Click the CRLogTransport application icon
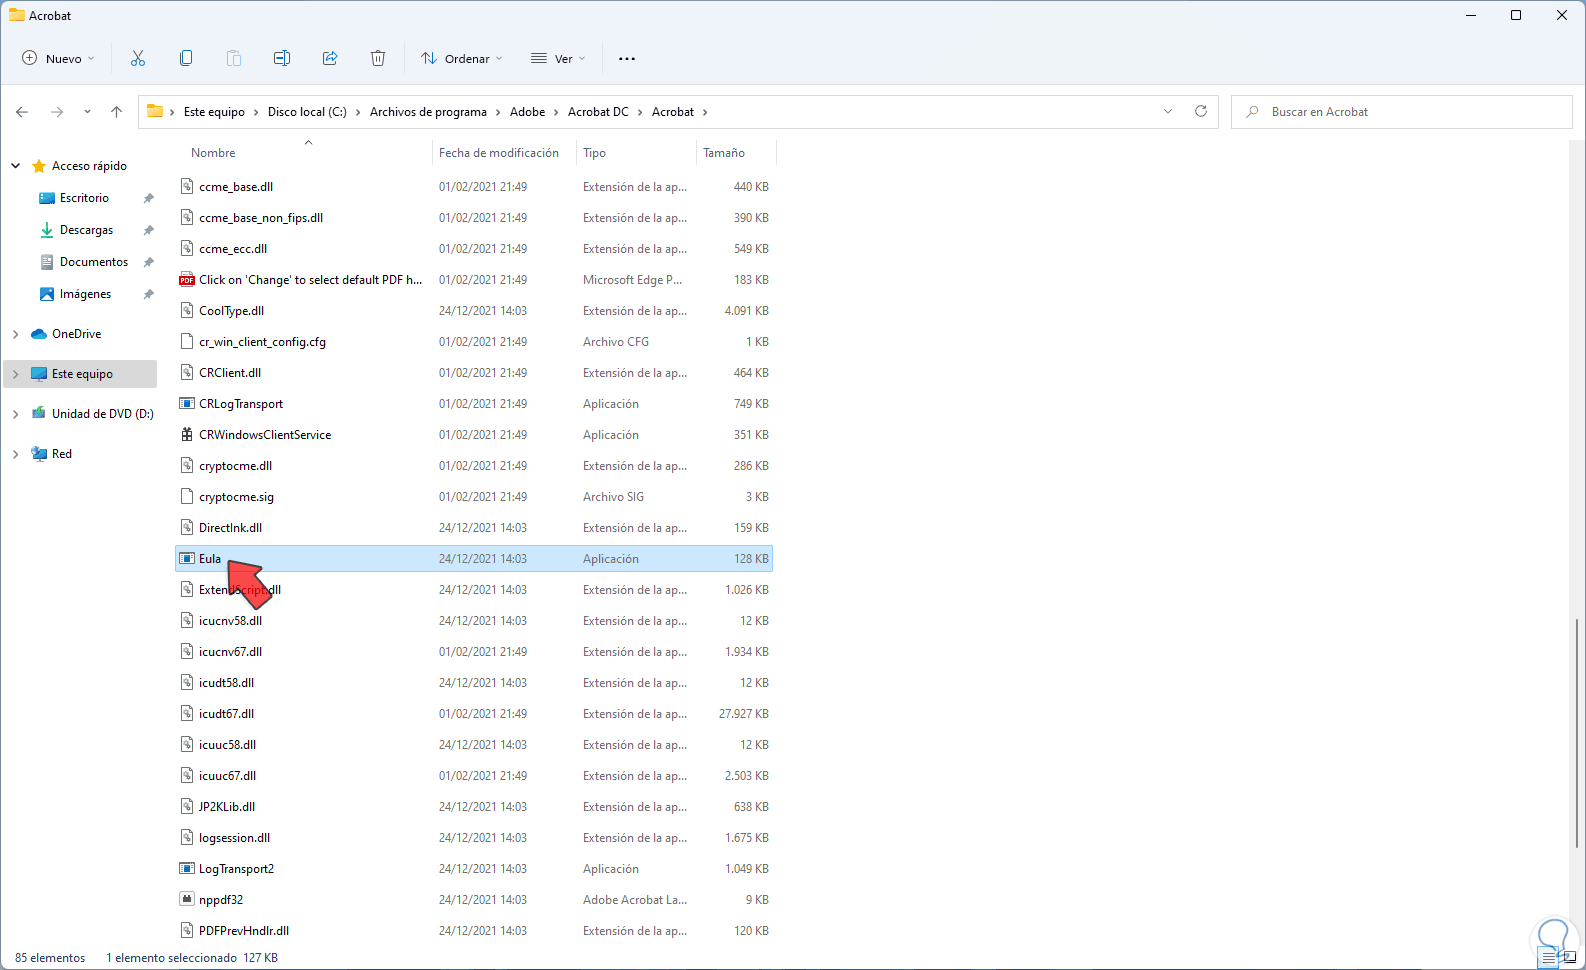The image size is (1586, 970). tap(187, 404)
